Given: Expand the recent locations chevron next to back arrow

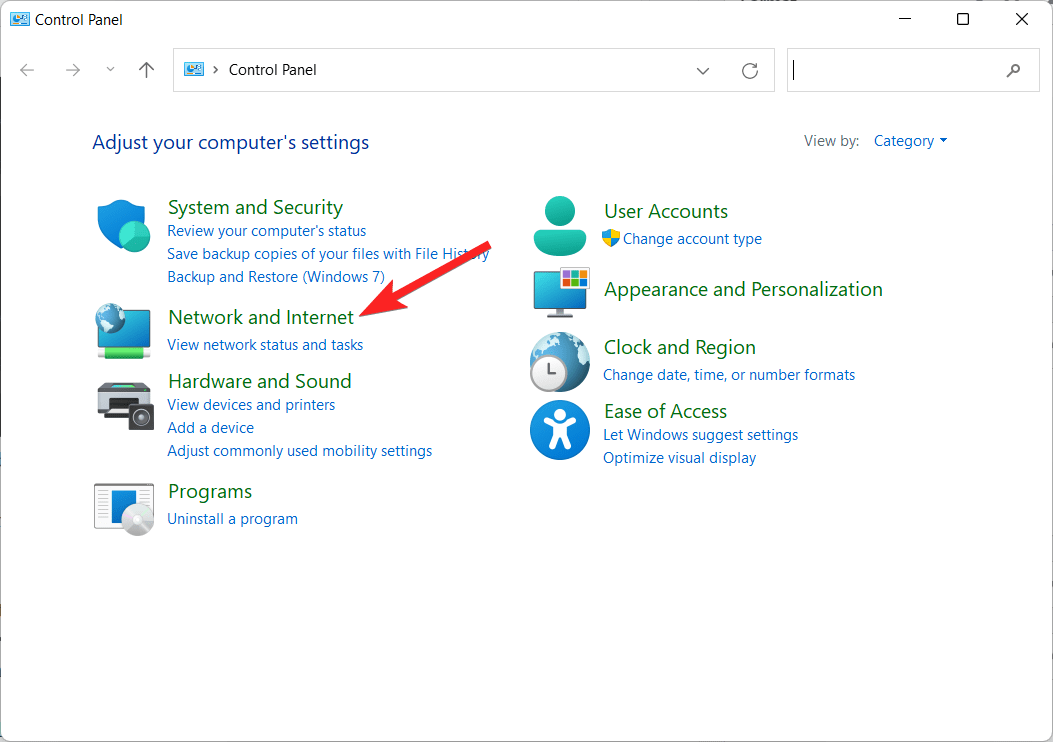Looking at the screenshot, I should (x=110, y=70).
